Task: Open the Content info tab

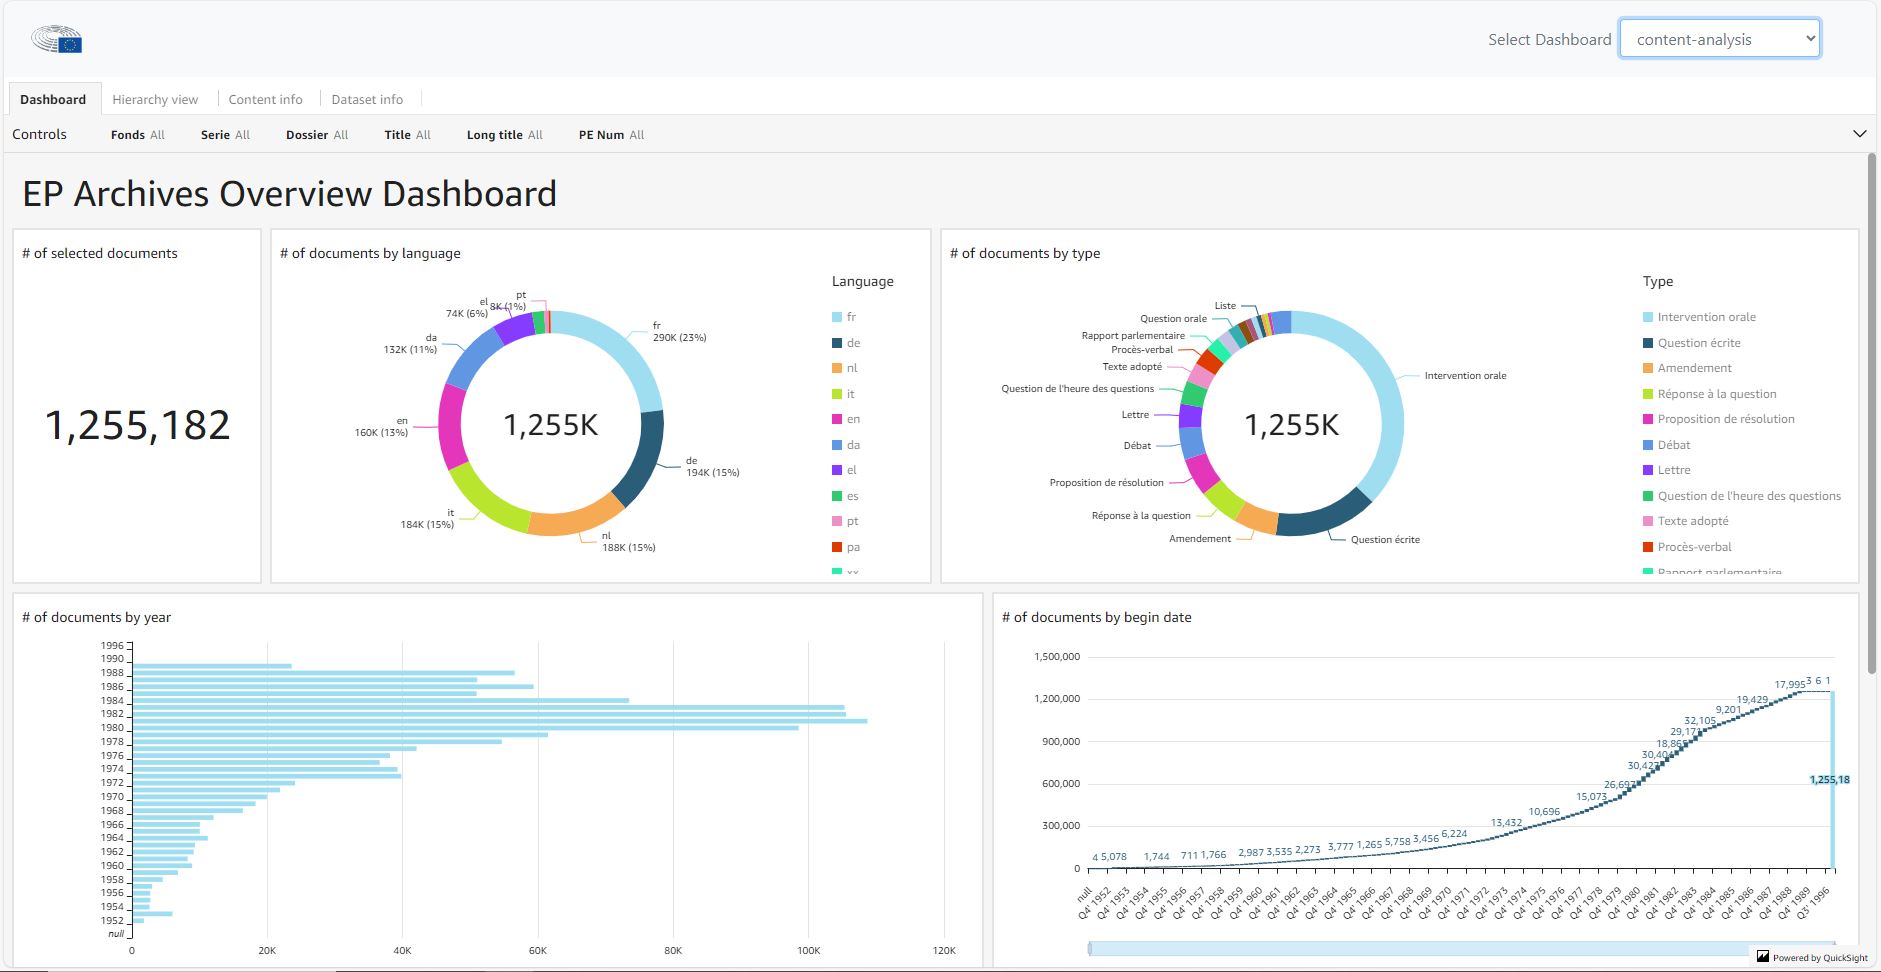Action: tap(265, 99)
